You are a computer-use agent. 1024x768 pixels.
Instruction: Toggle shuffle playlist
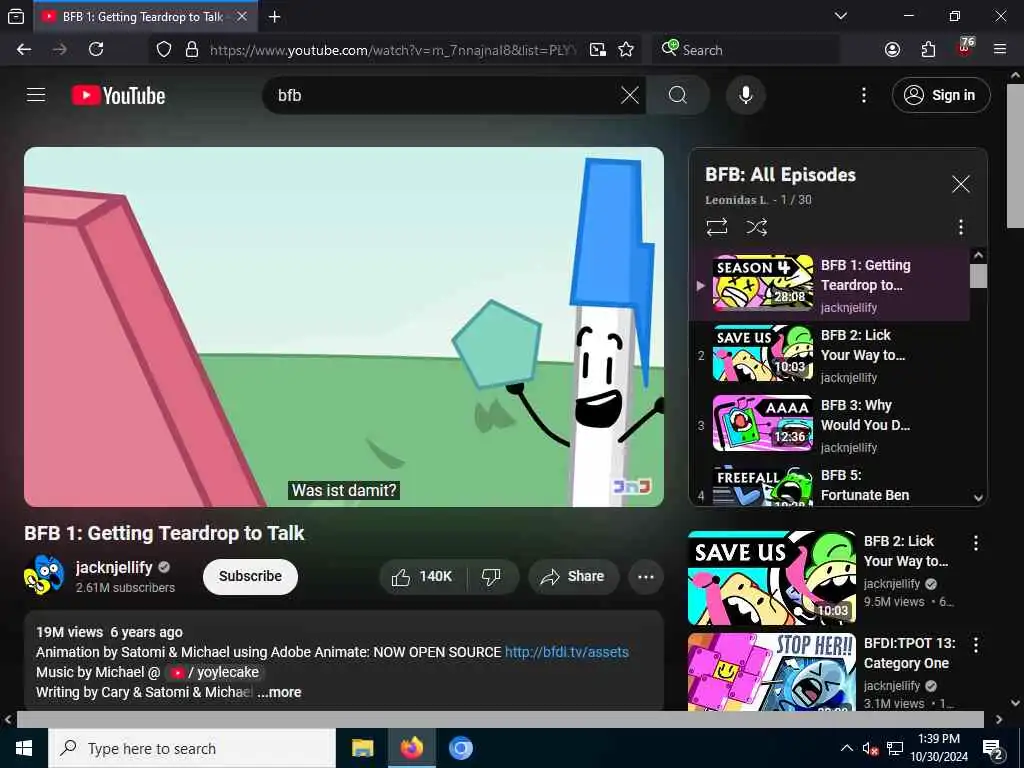tap(756, 227)
